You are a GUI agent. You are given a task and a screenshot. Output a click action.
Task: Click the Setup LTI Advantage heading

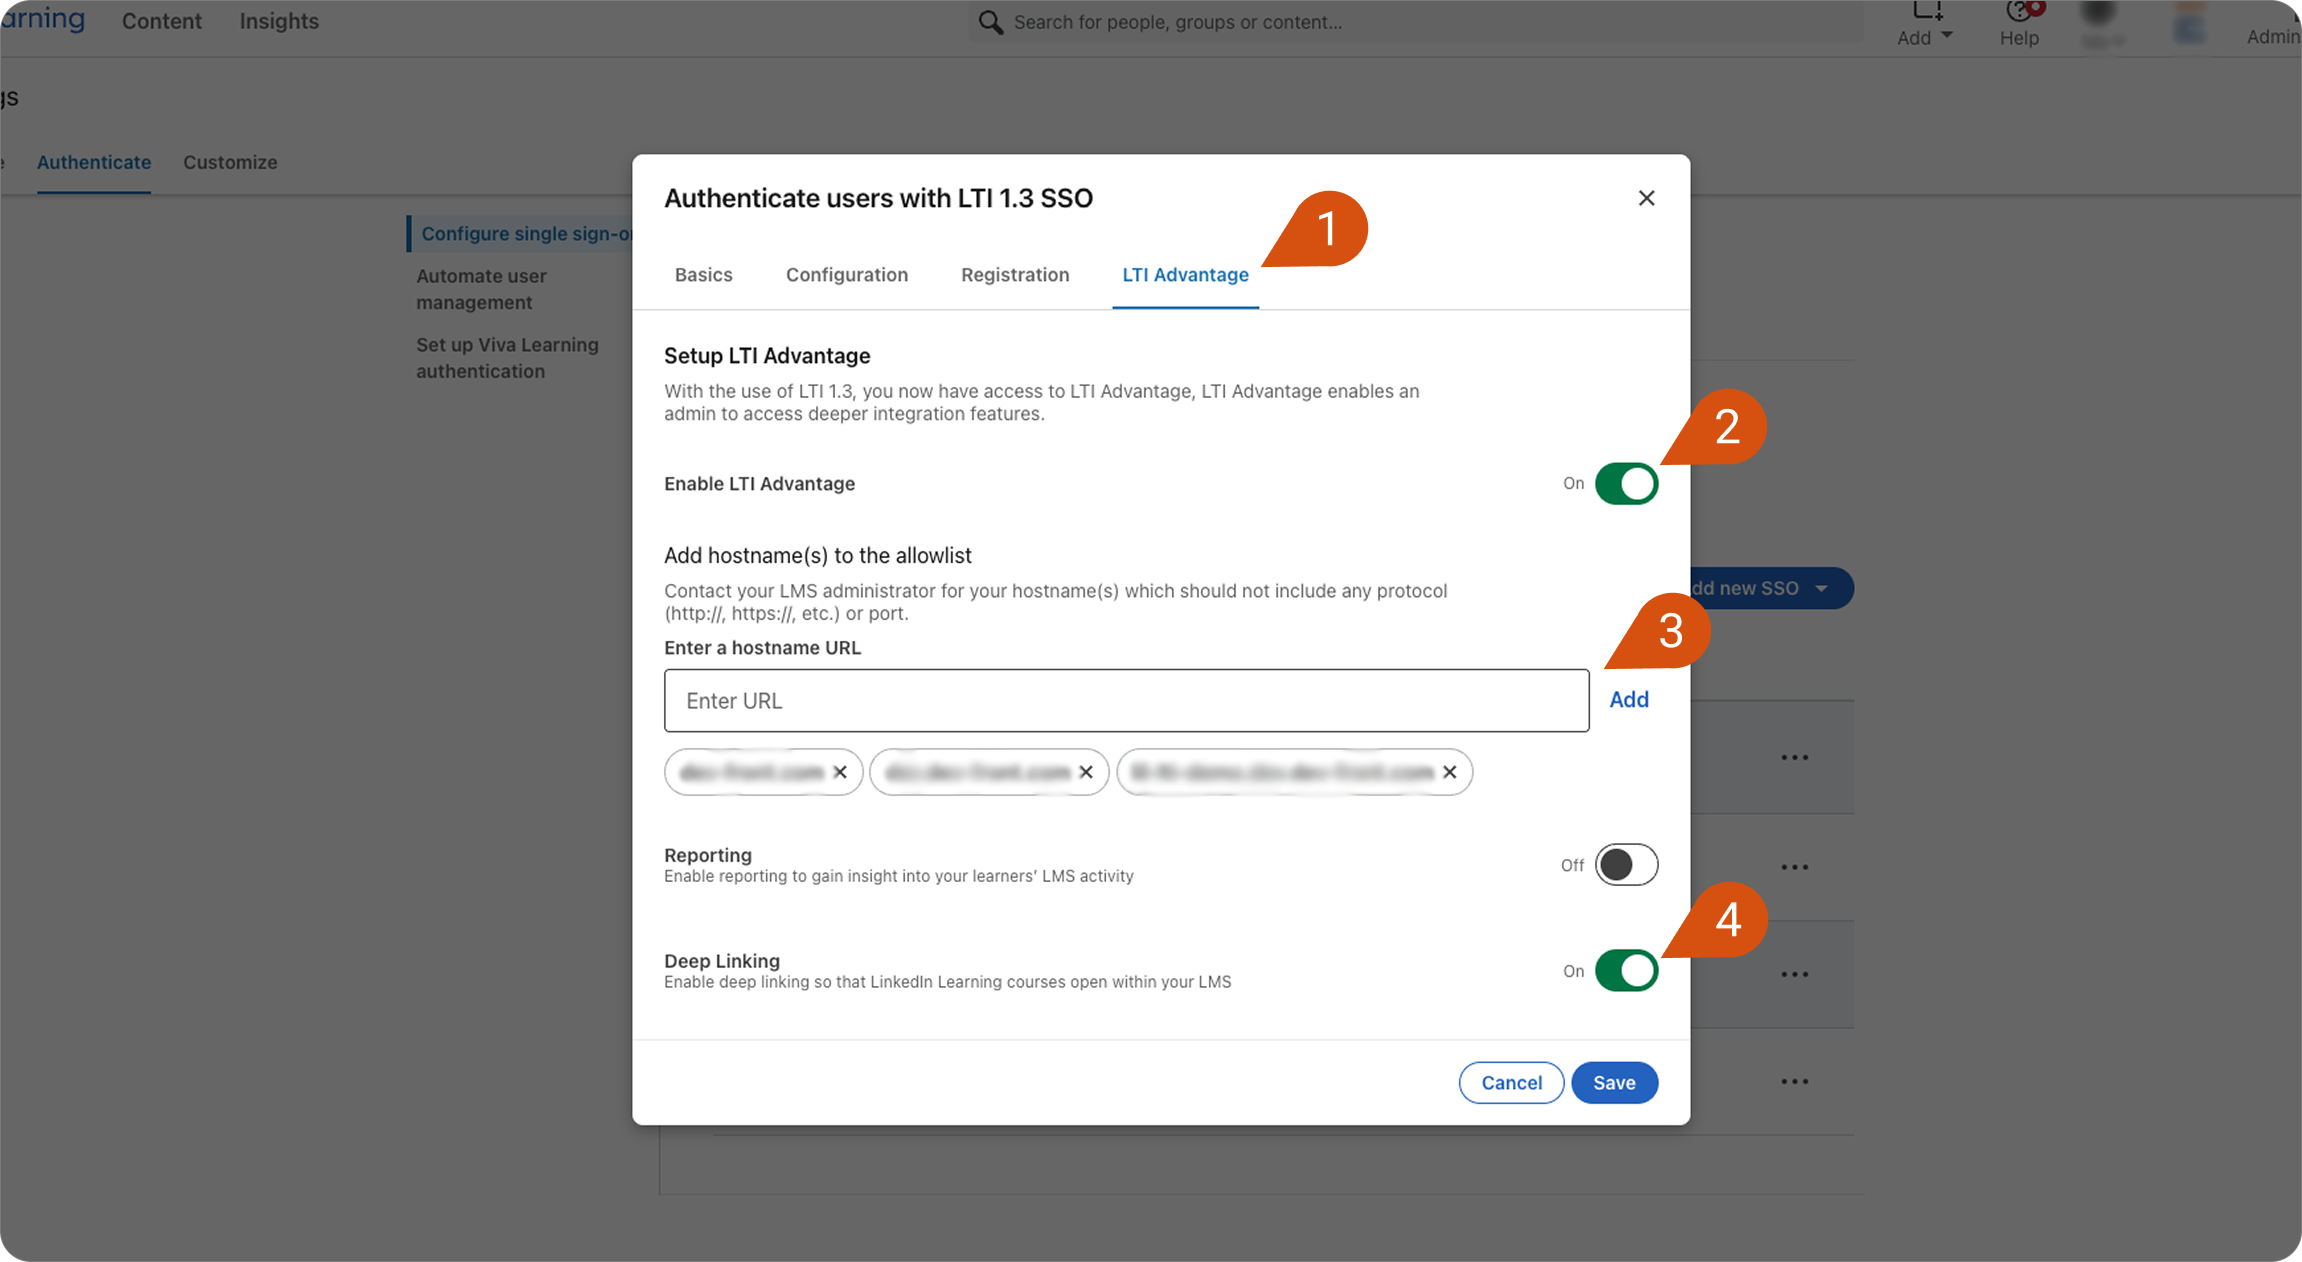coord(767,356)
